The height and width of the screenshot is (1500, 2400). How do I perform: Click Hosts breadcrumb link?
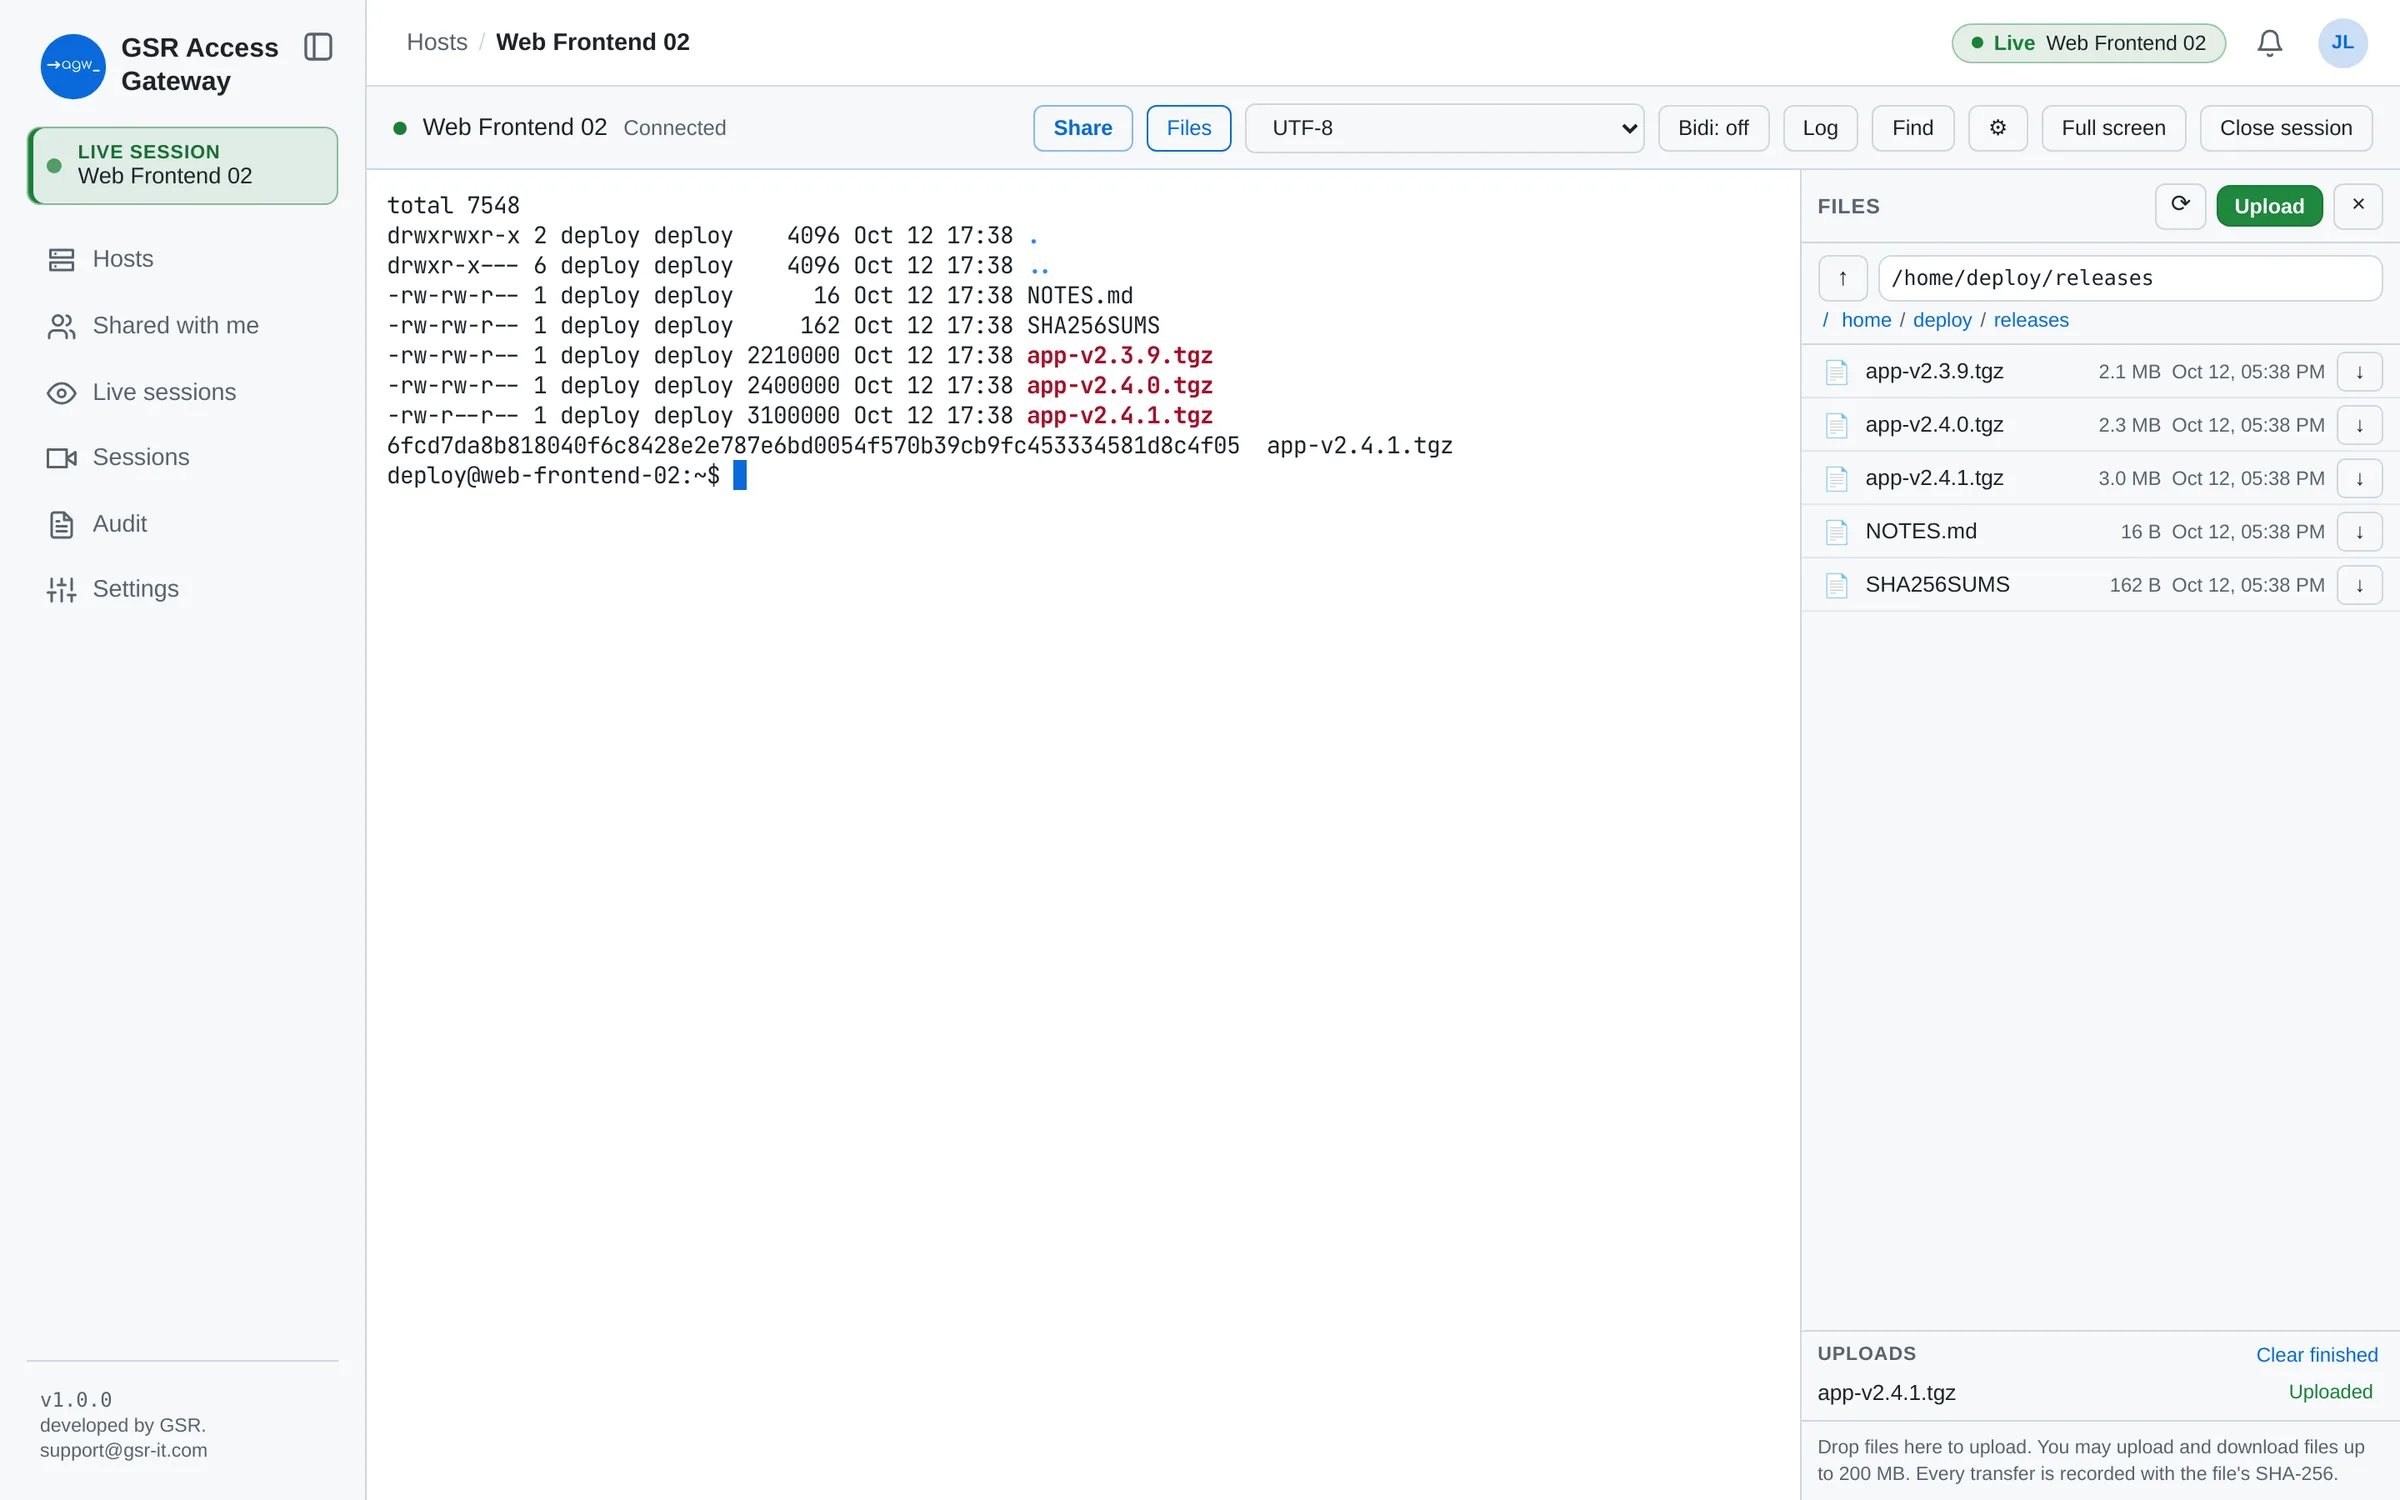click(437, 42)
